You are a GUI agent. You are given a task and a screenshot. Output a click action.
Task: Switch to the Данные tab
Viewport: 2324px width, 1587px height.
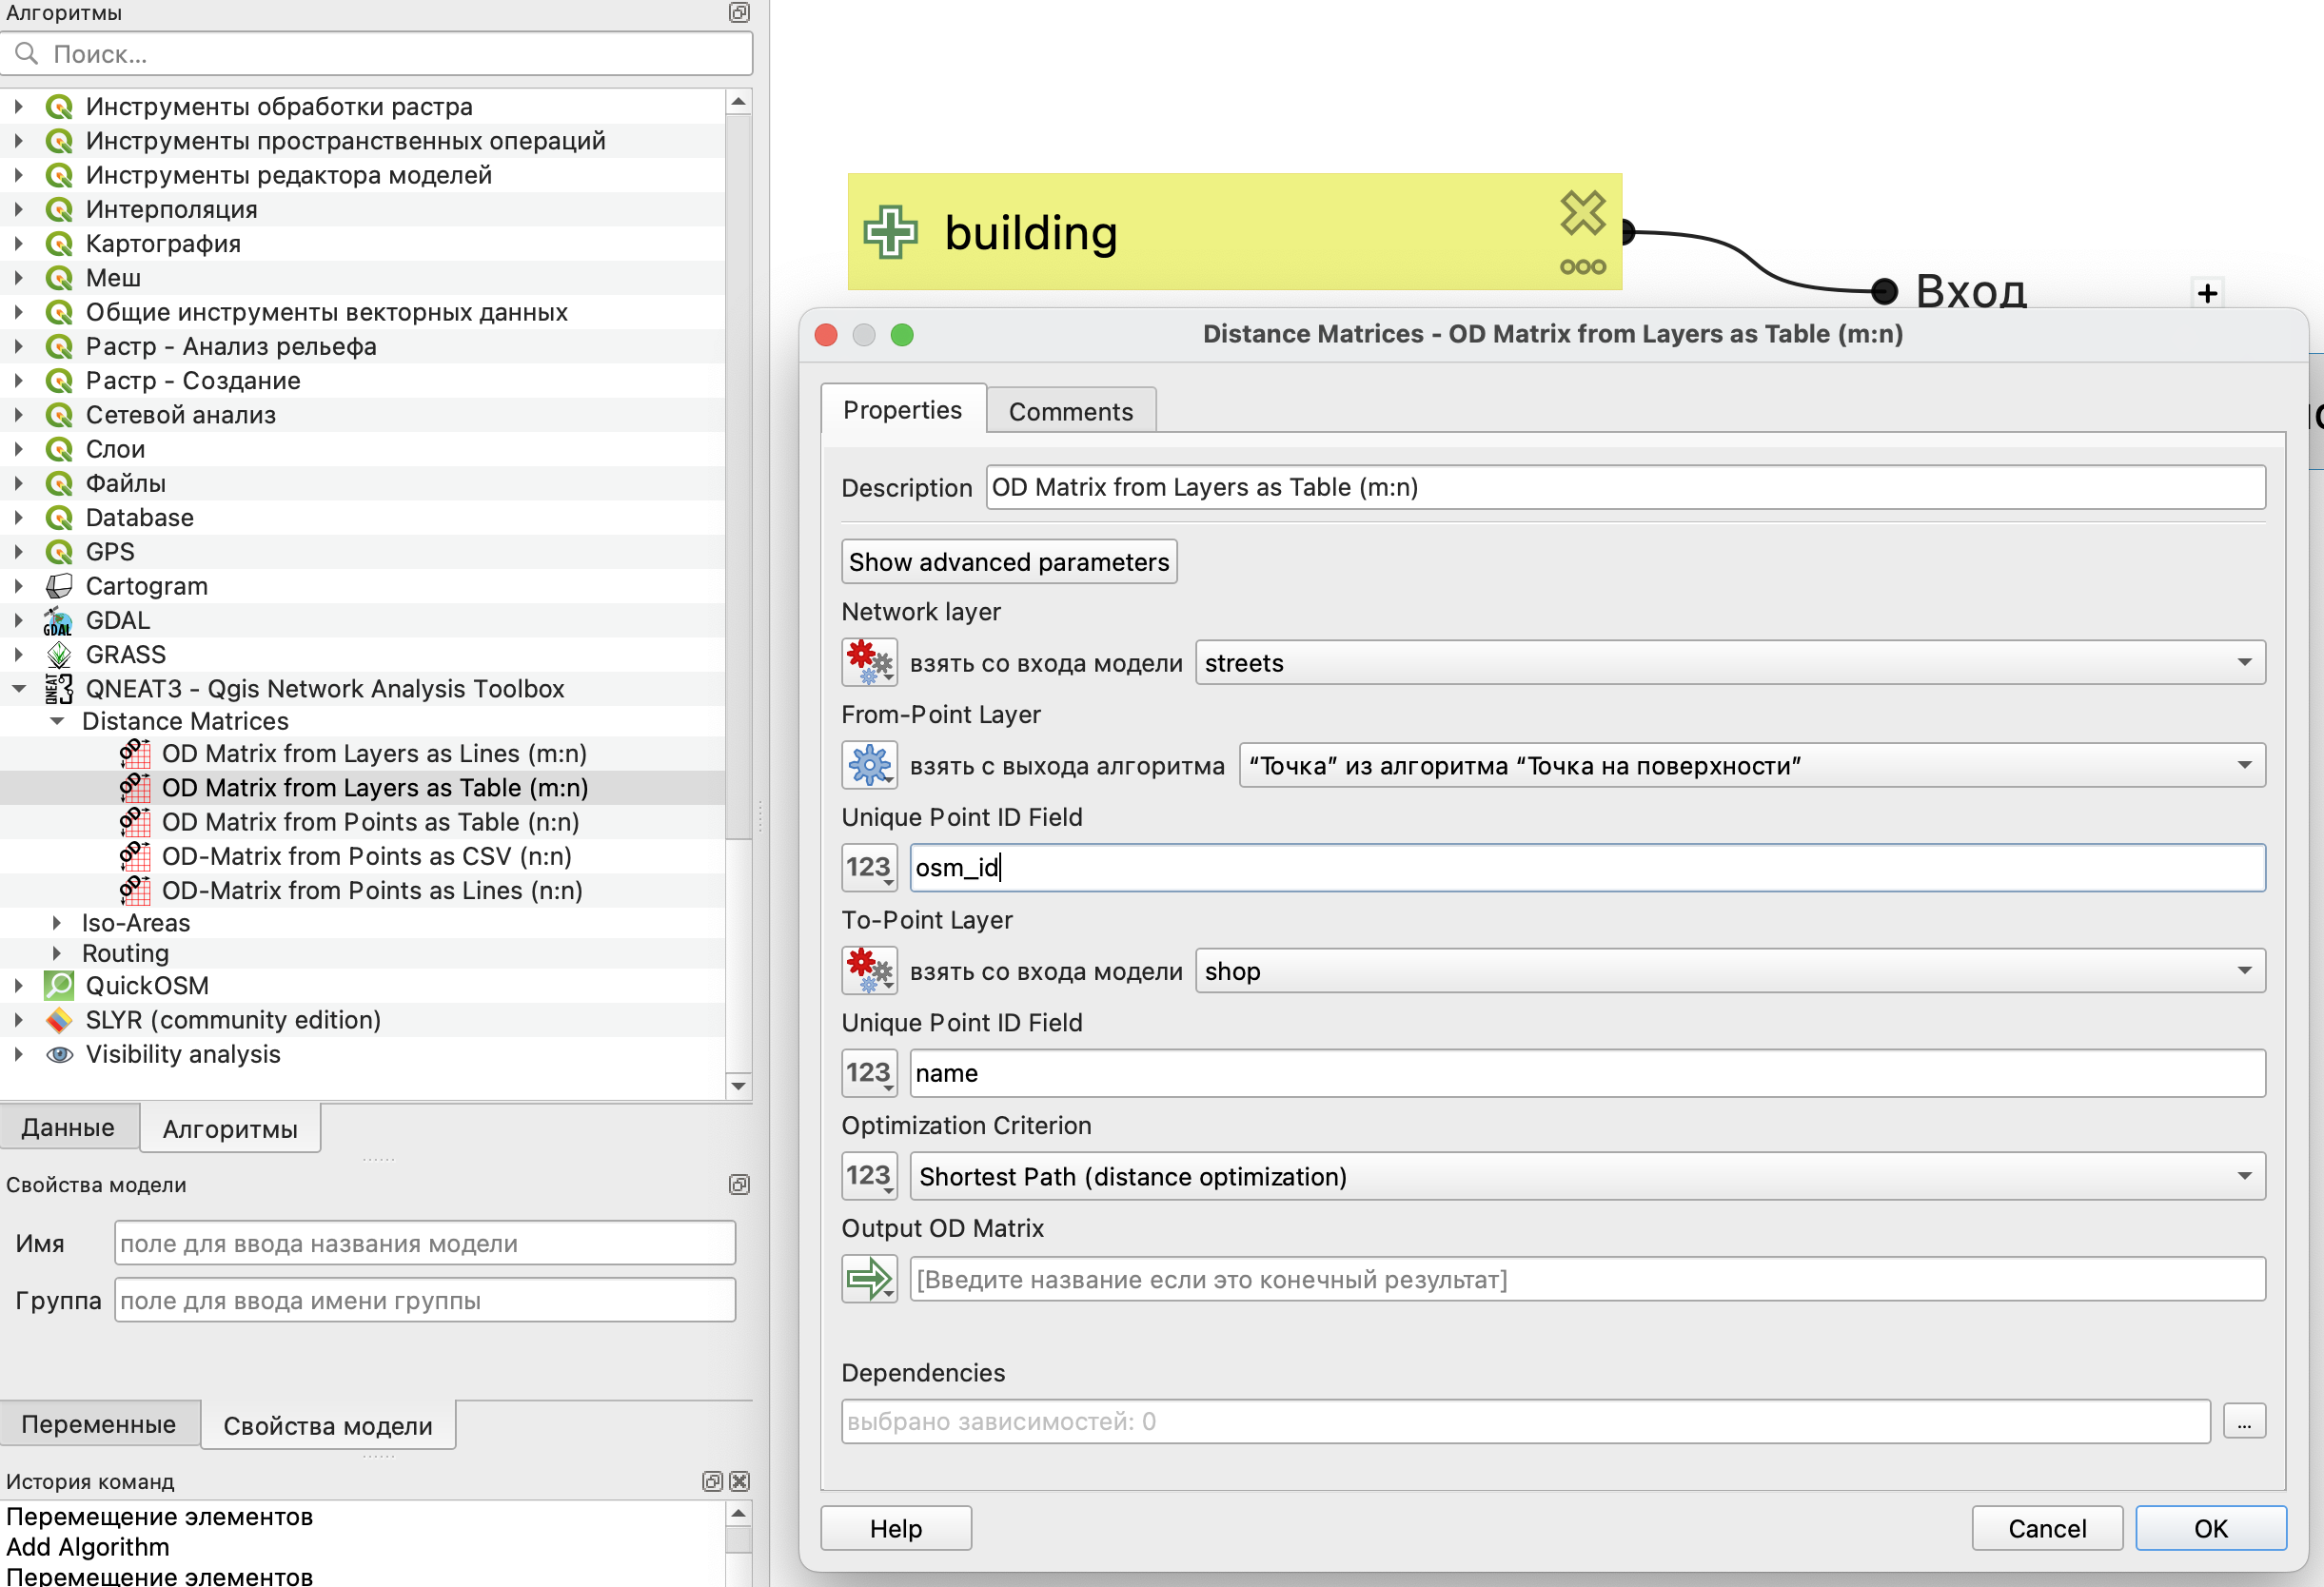pos(68,1127)
